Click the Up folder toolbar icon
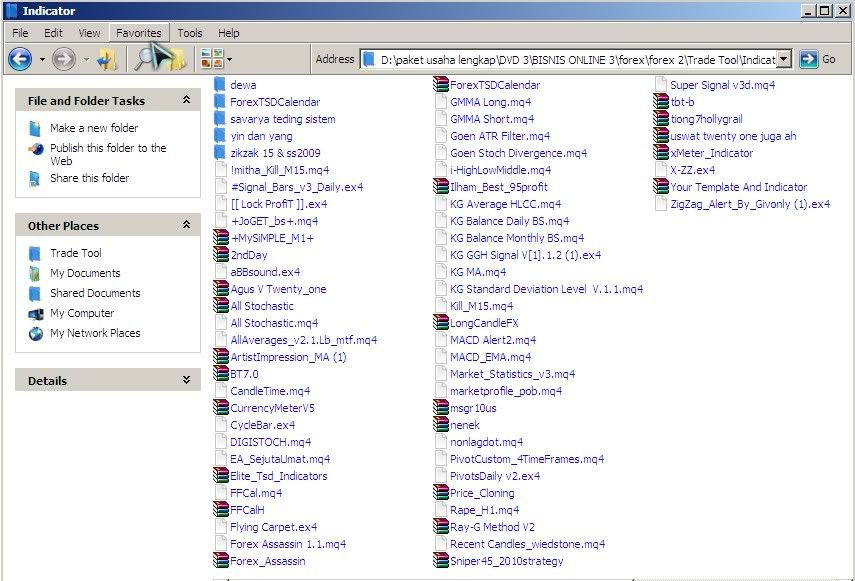The height and width of the screenshot is (581, 855). click(x=107, y=59)
